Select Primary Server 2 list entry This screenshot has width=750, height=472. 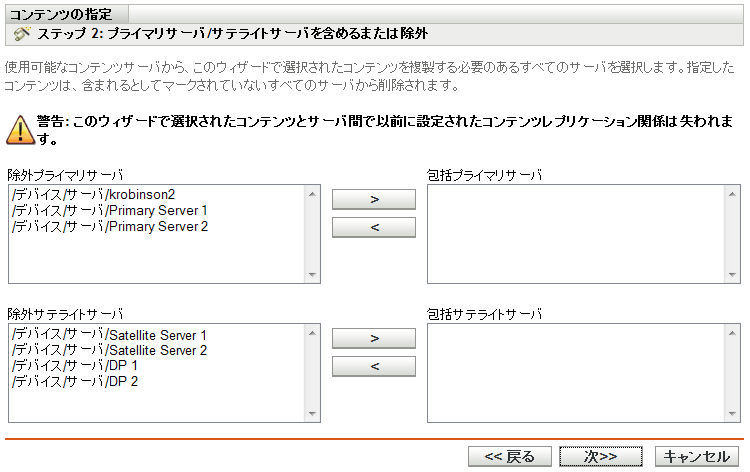[109, 226]
